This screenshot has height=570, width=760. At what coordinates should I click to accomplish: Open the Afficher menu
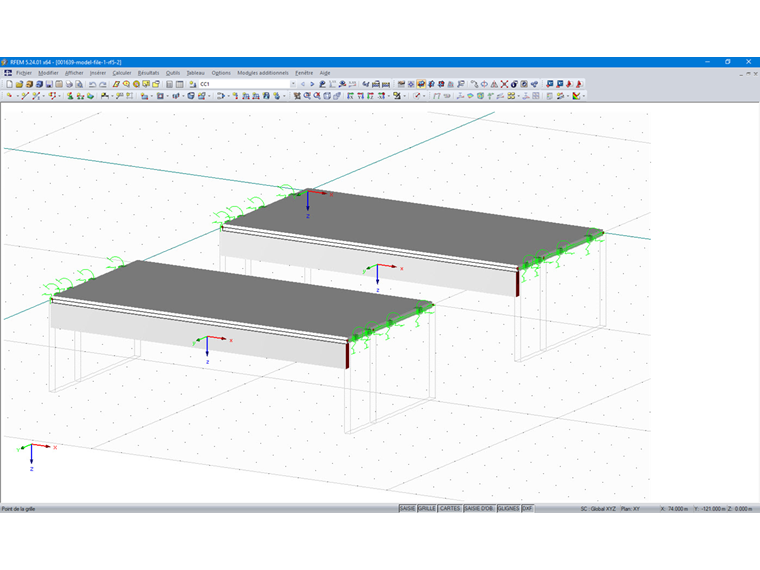pyautogui.click(x=74, y=73)
